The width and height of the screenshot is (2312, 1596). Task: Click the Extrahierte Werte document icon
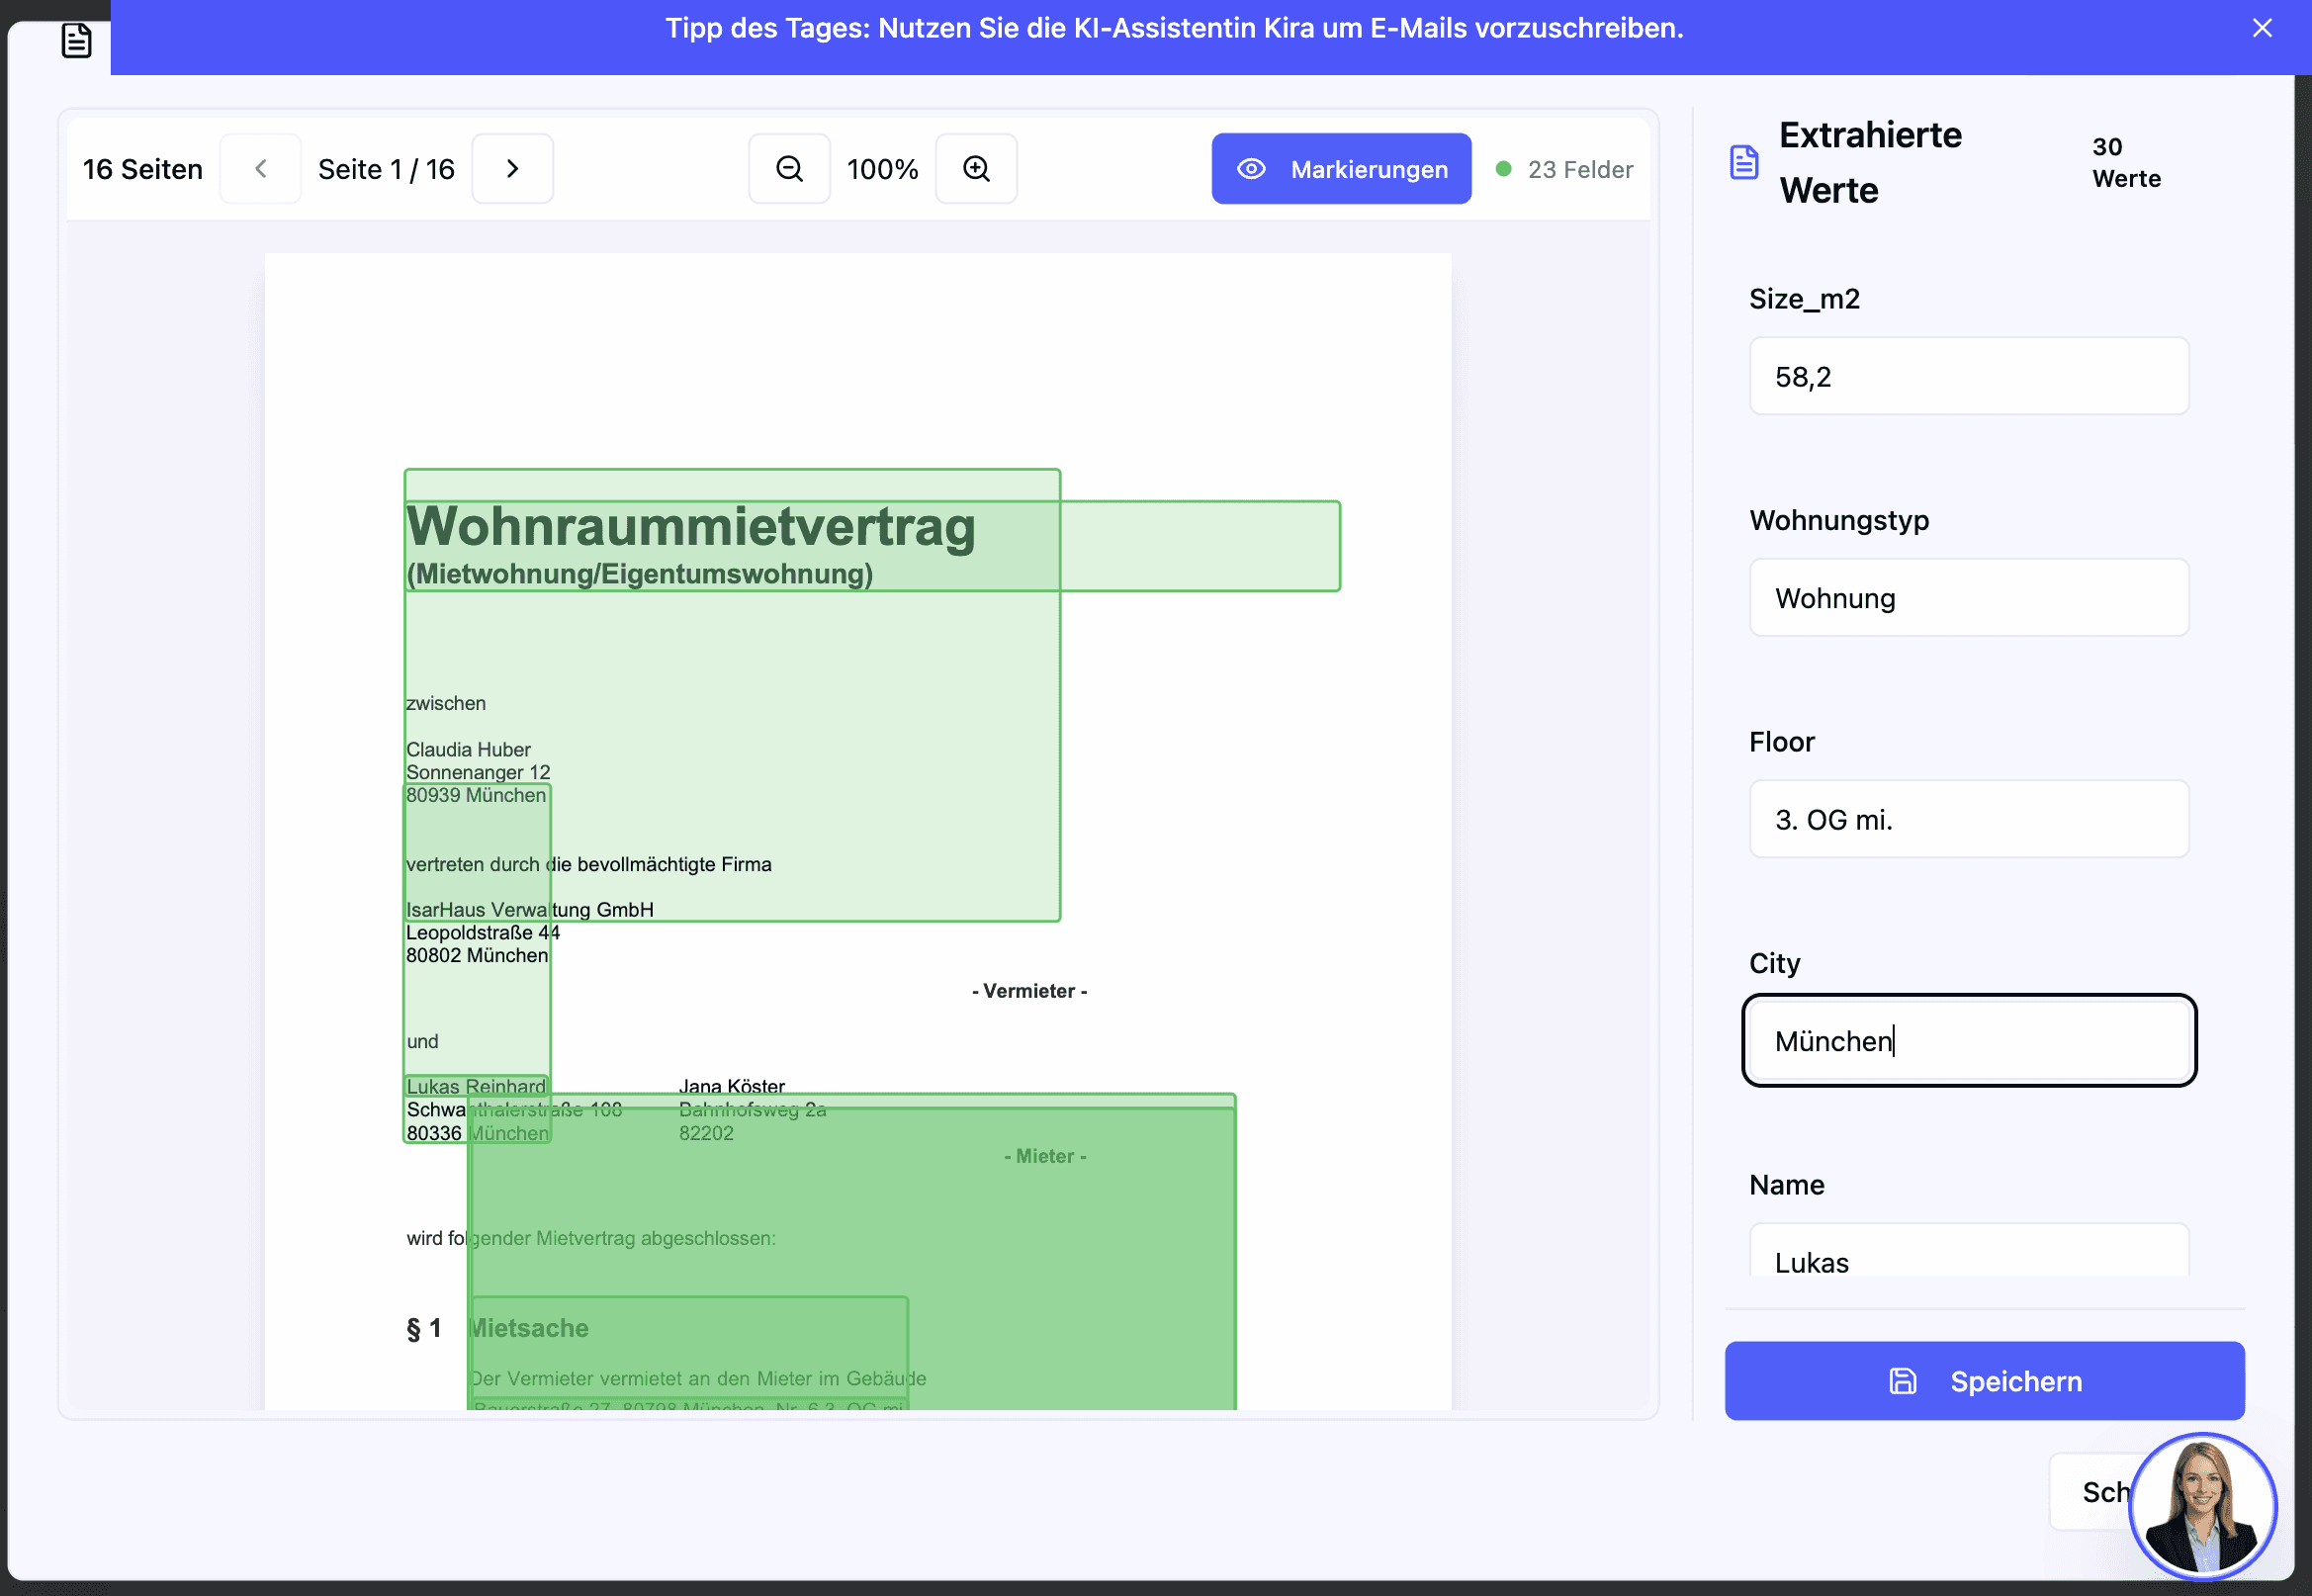click(1744, 162)
